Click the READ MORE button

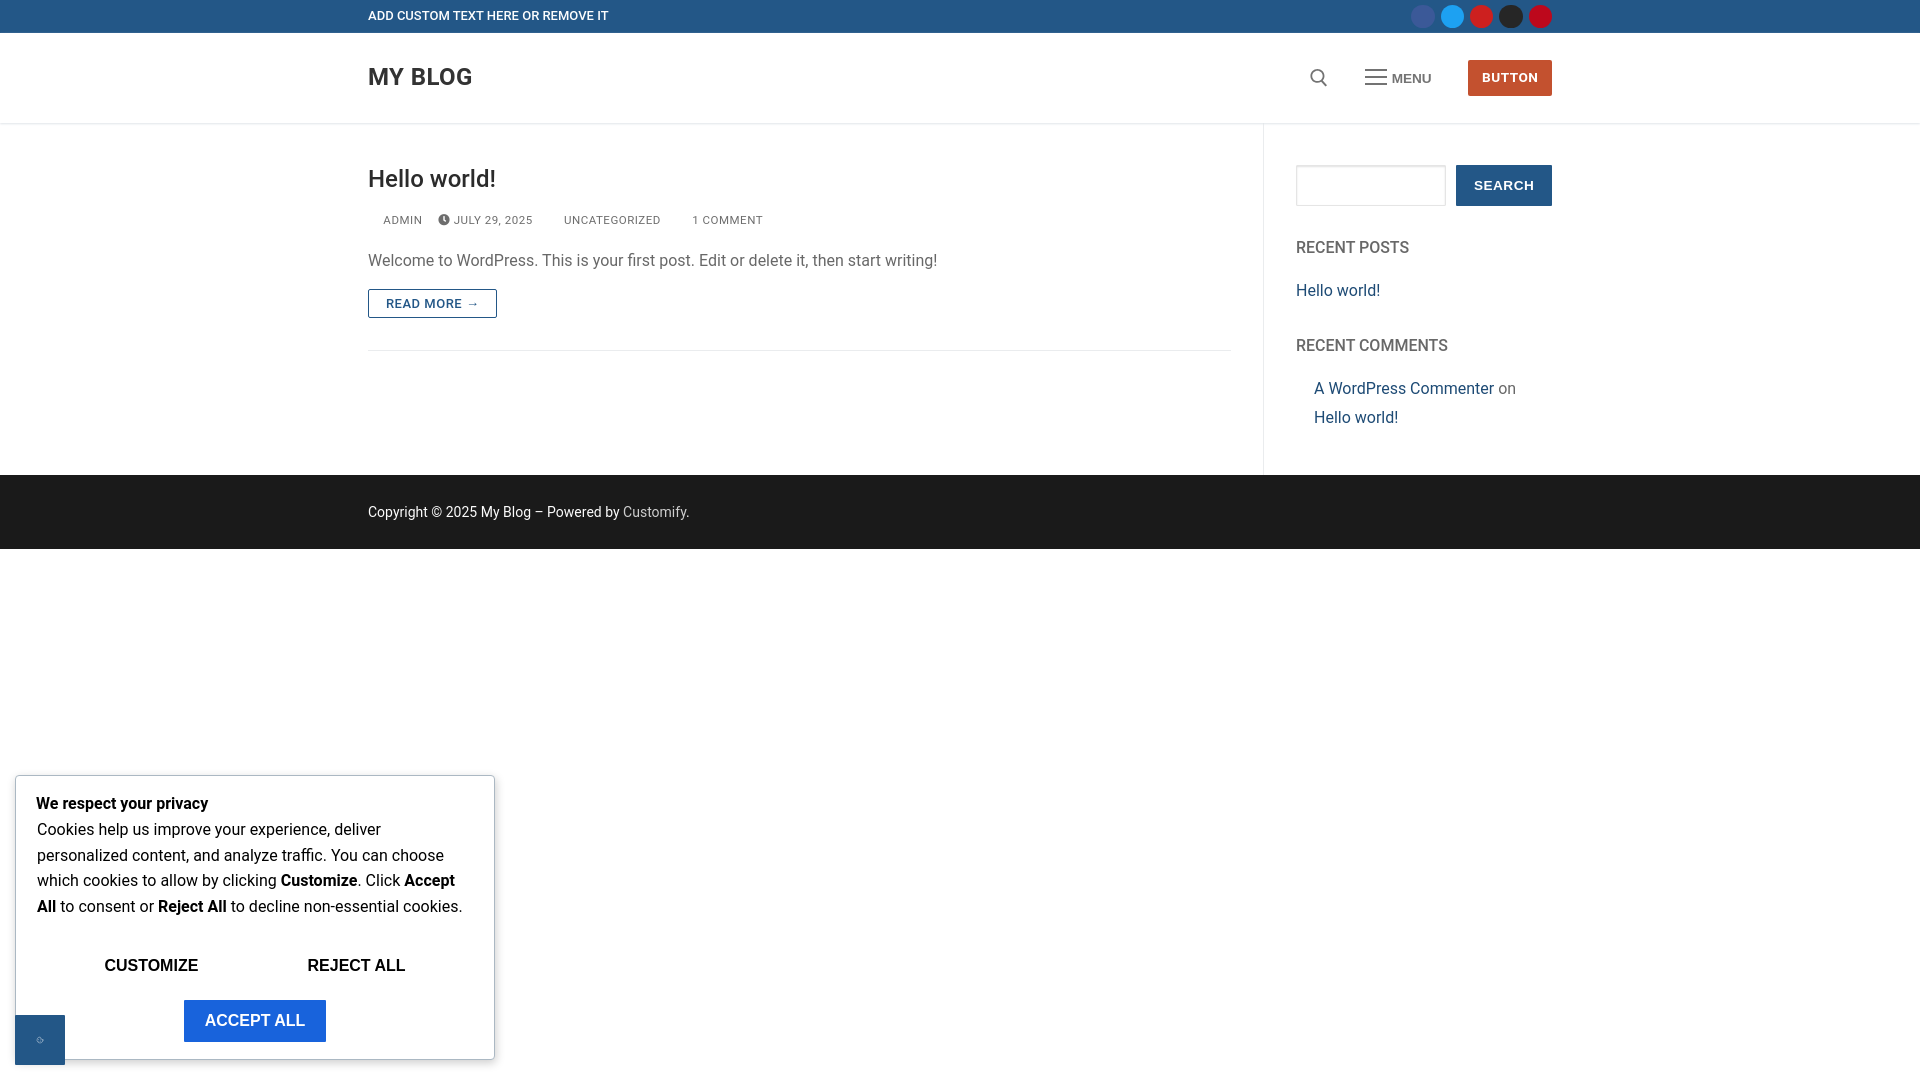click(x=432, y=304)
